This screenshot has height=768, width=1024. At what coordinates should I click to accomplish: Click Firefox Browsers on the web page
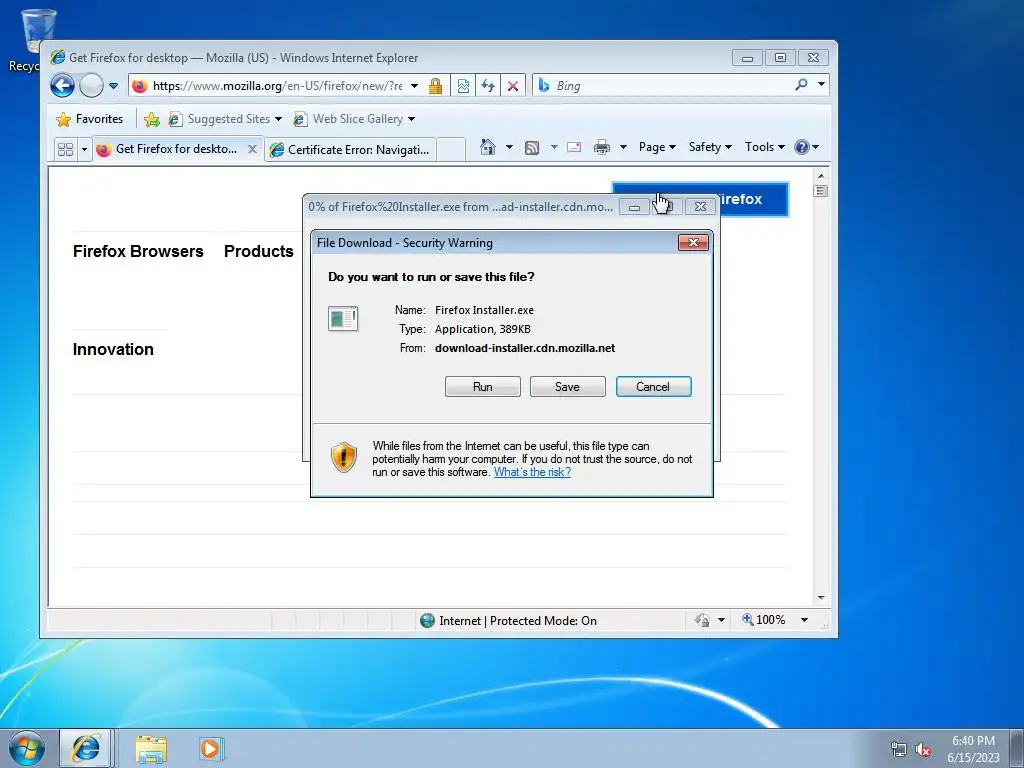pos(138,251)
